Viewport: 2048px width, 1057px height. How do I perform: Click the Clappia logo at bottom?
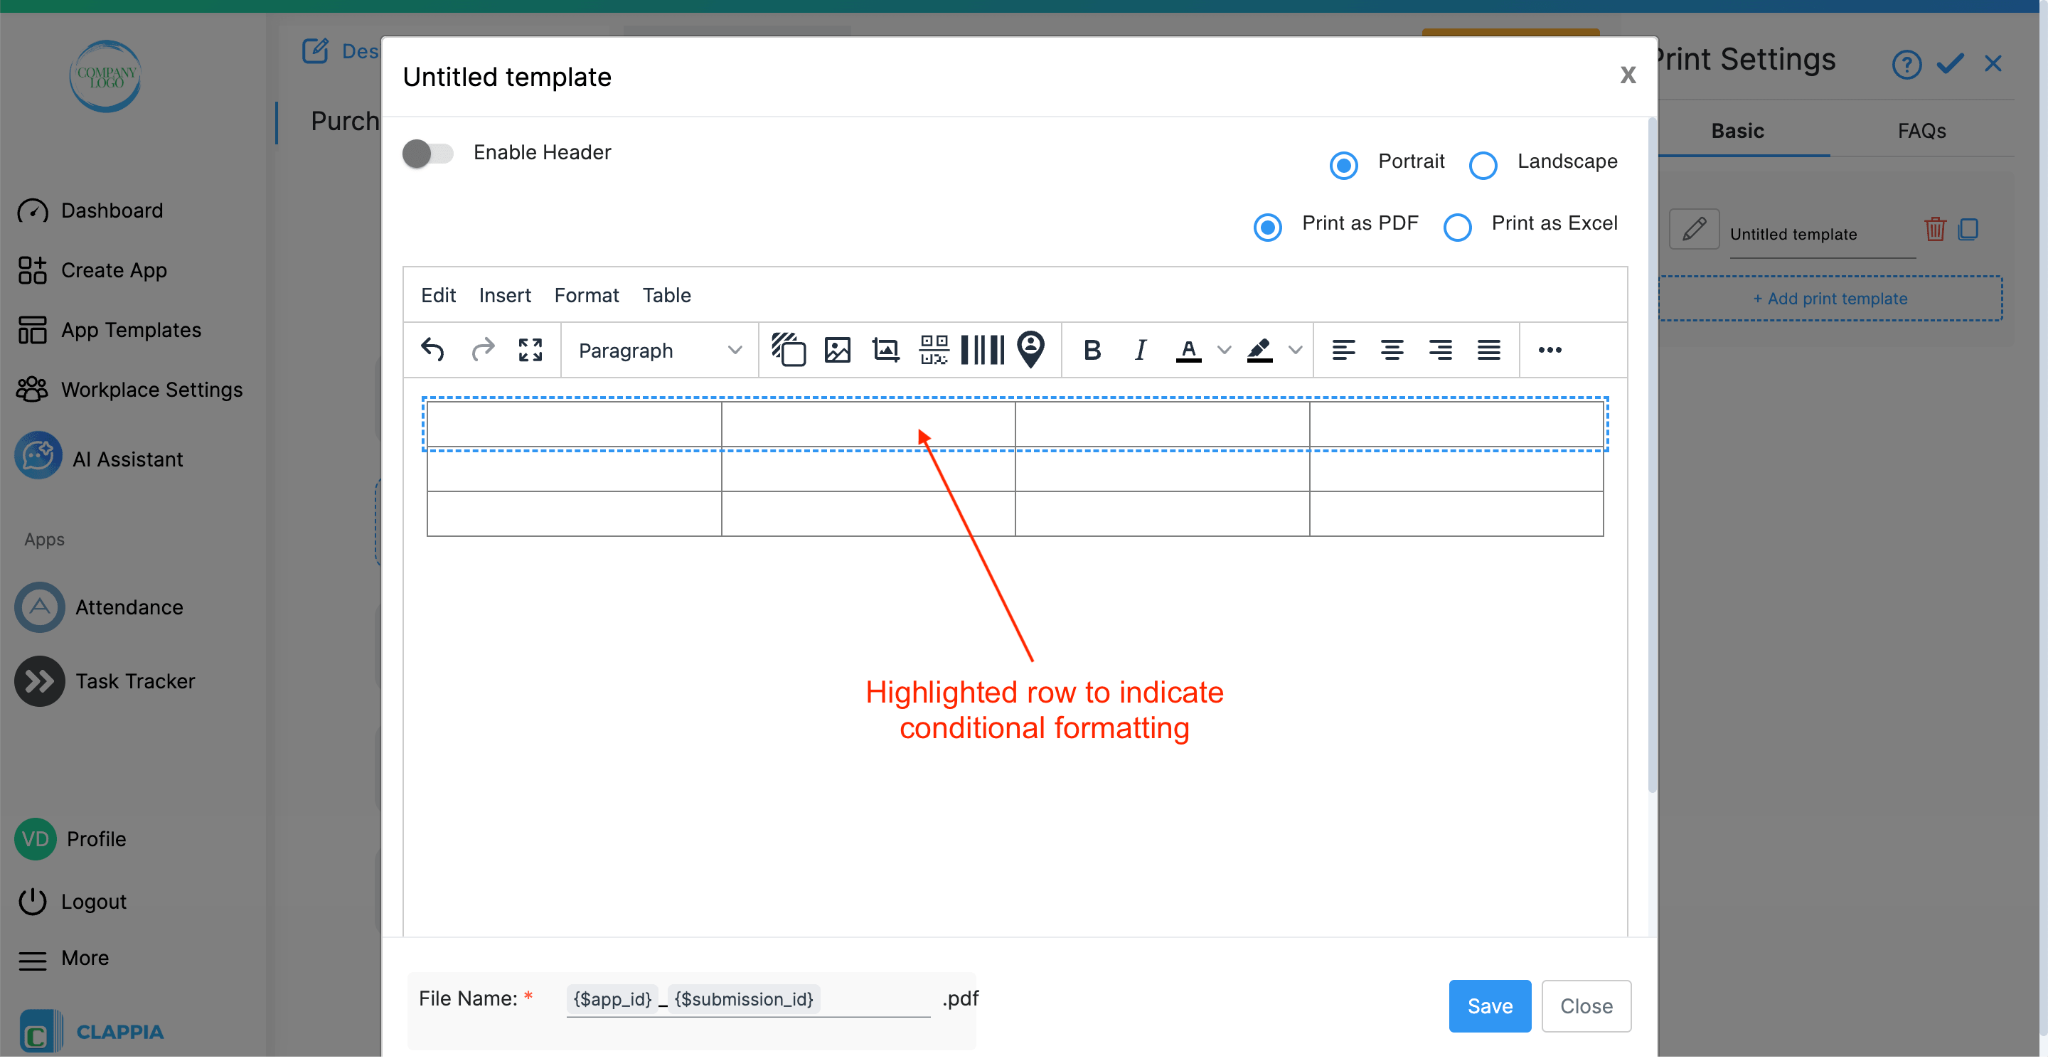[92, 1032]
